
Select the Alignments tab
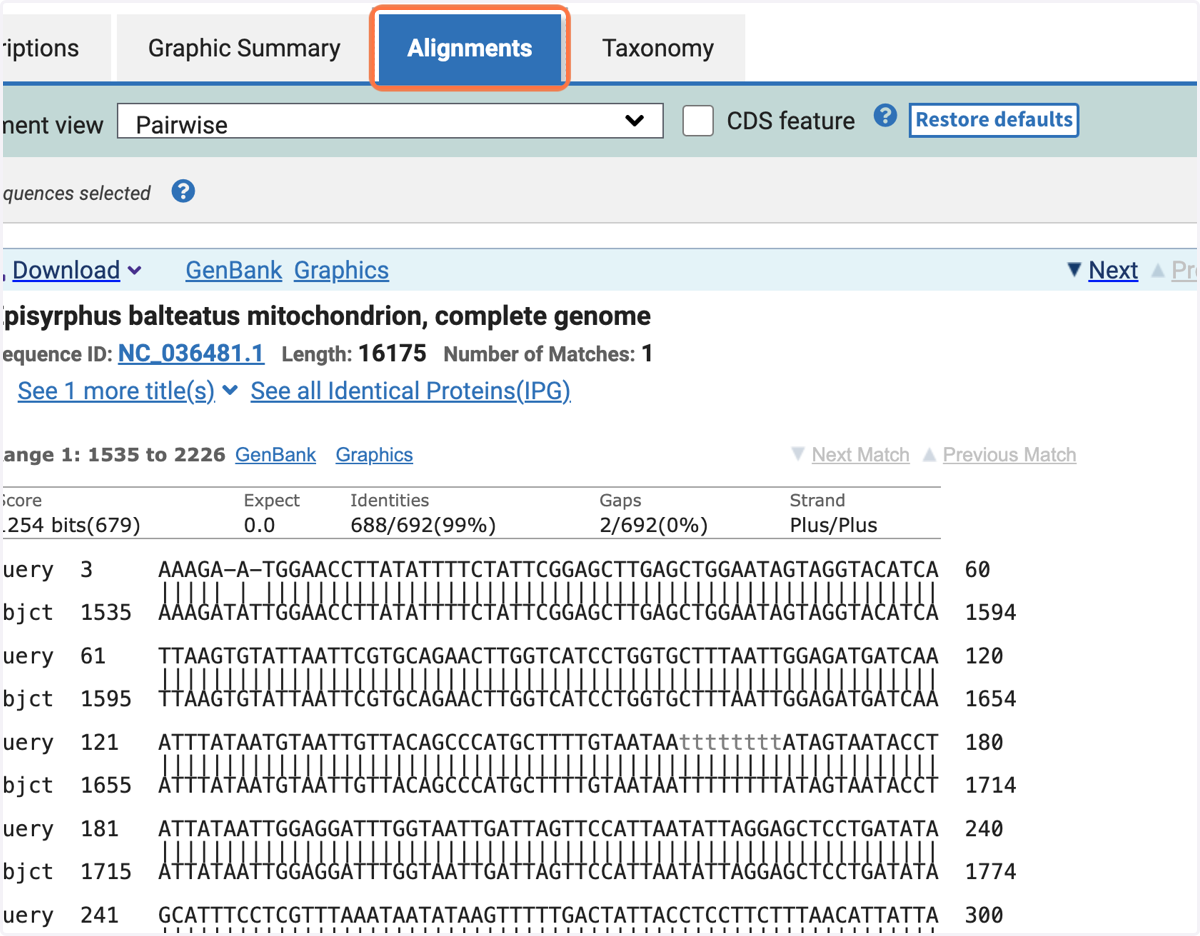point(470,48)
